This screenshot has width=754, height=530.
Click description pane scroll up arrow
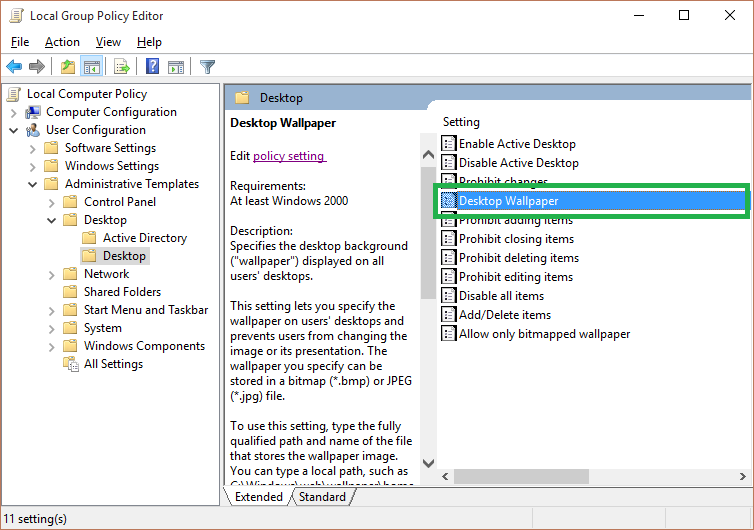click(x=428, y=155)
